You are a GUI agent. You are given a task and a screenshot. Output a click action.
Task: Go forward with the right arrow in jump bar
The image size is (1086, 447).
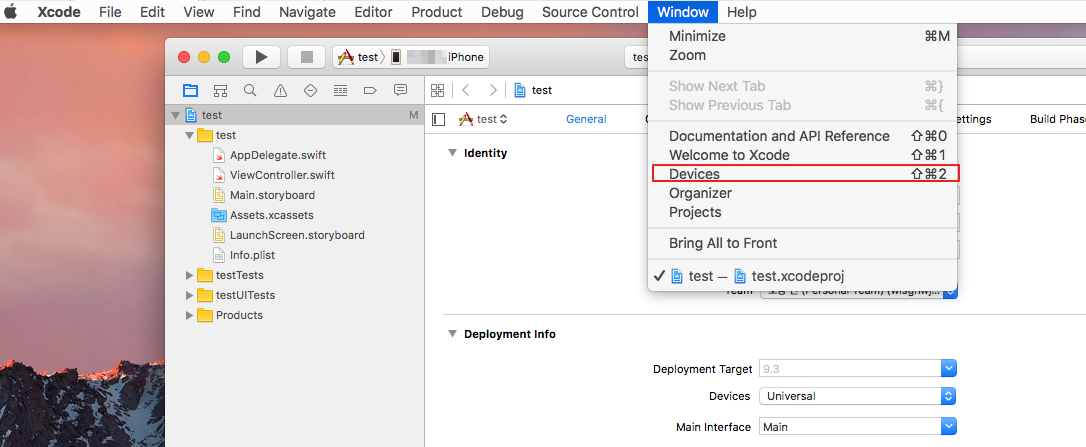(492, 90)
